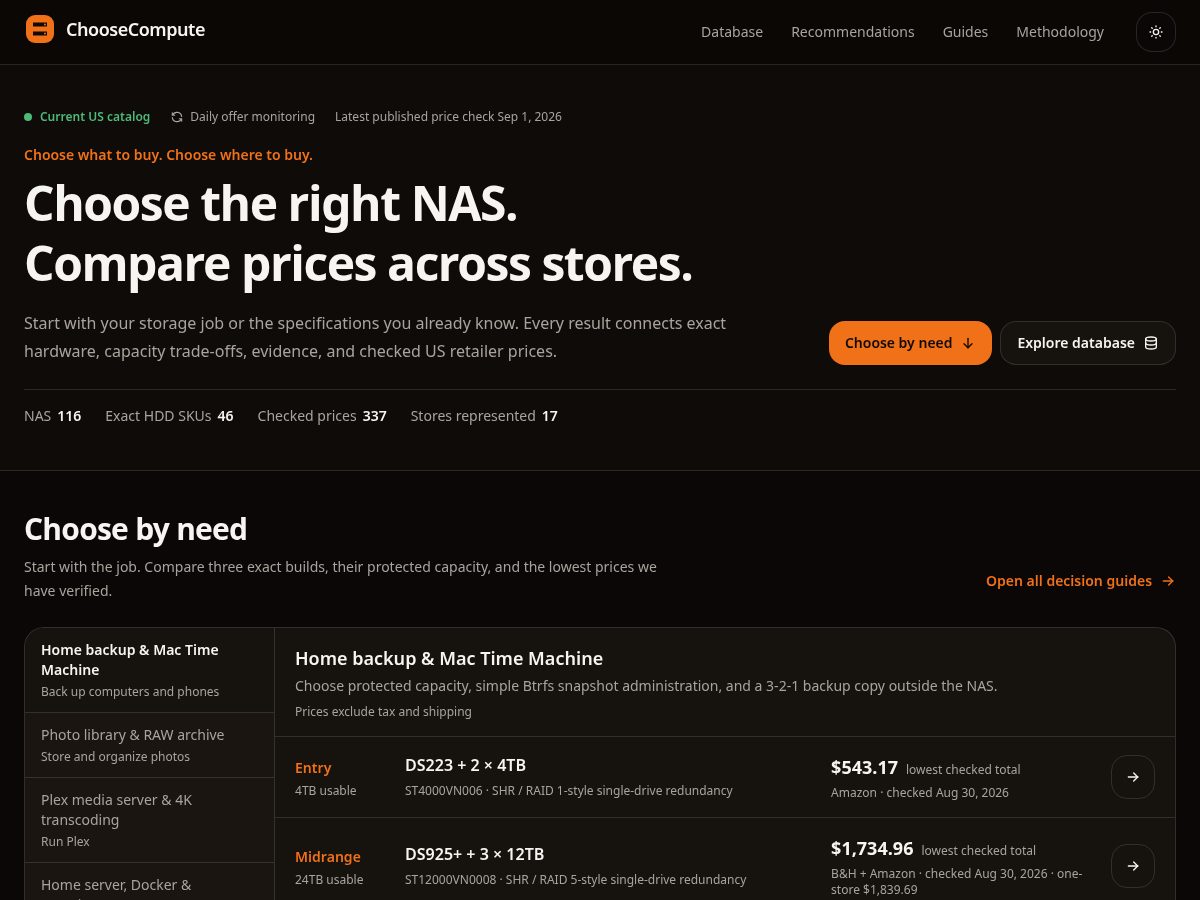Viewport: 1200px width, 900px height.
Task: Click the Prices exclude tax and shipping note
Action: 383,712
